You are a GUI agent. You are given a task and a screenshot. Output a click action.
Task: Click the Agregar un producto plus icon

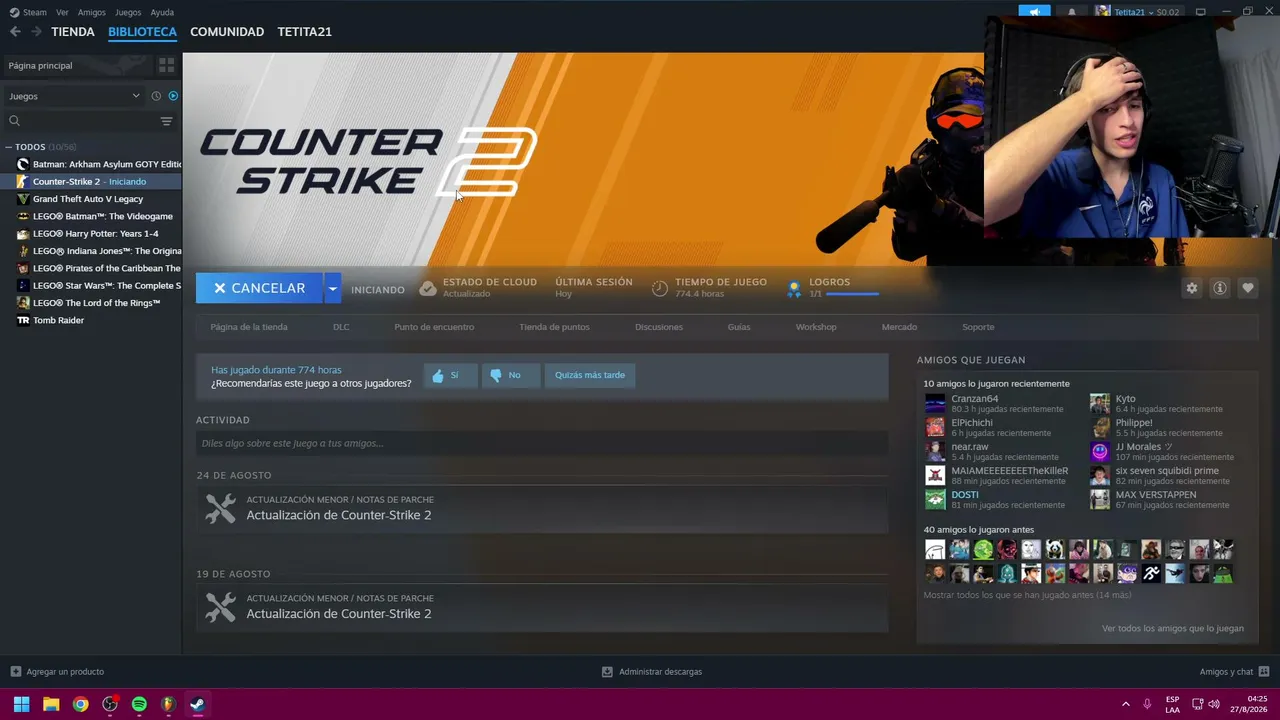[15, 672]
